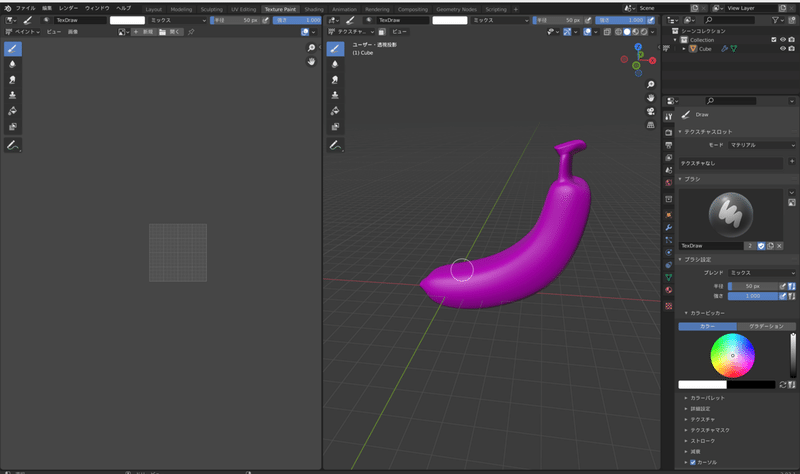Viewport: 800px width, 474px height.
Task: Expand the Cube tree item in outliner
Action: point(684,49)
